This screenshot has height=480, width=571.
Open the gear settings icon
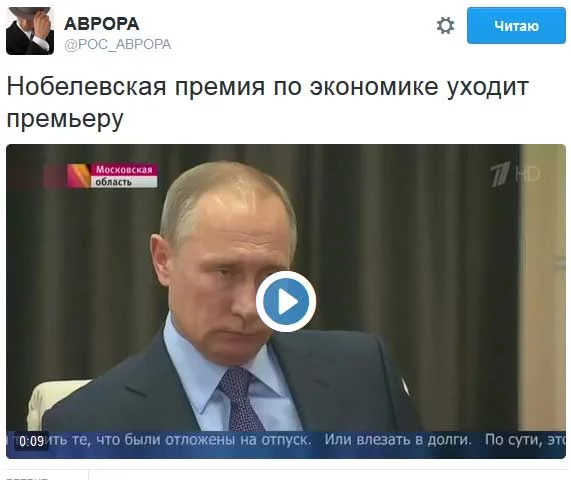[x=445, y=25]
